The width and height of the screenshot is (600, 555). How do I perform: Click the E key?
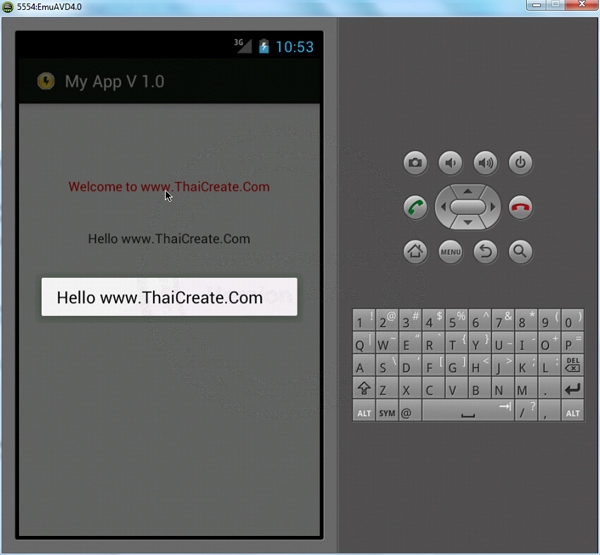410,343
